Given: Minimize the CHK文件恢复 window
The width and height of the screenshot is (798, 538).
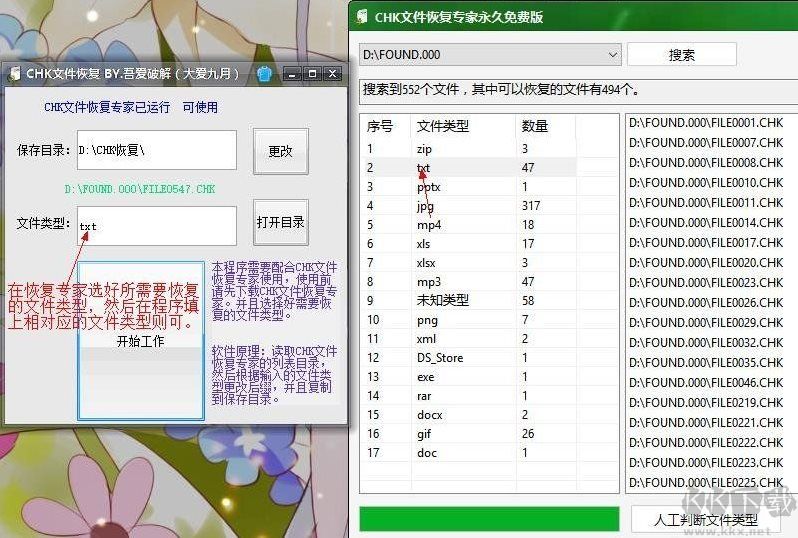Looking at the screenshot, I should [291, 74].
